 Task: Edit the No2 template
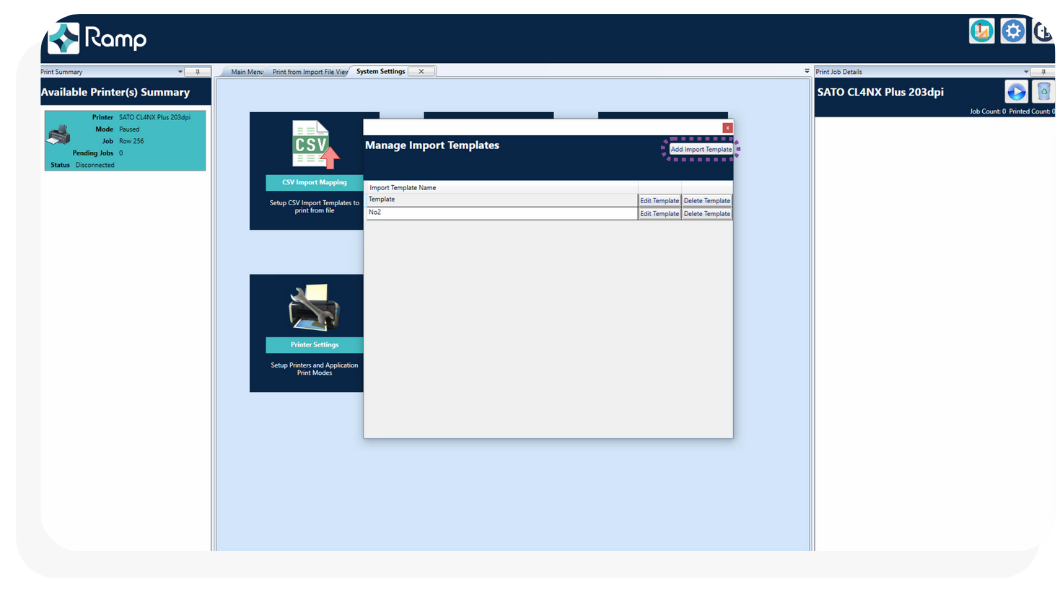pos(659,213)
